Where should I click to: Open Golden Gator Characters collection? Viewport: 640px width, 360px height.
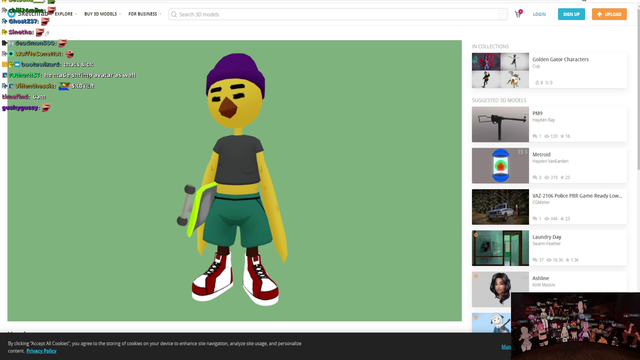pos(560,59)
